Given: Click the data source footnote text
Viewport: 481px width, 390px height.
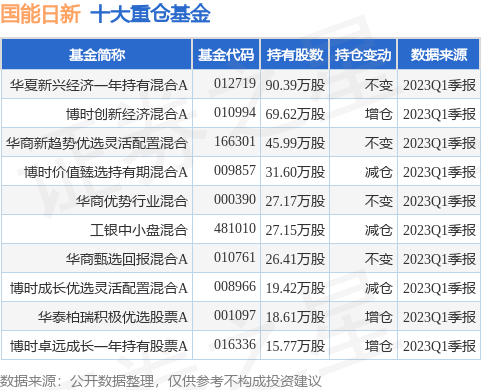Looking at the screenshot, I should (x=161, y=381).
